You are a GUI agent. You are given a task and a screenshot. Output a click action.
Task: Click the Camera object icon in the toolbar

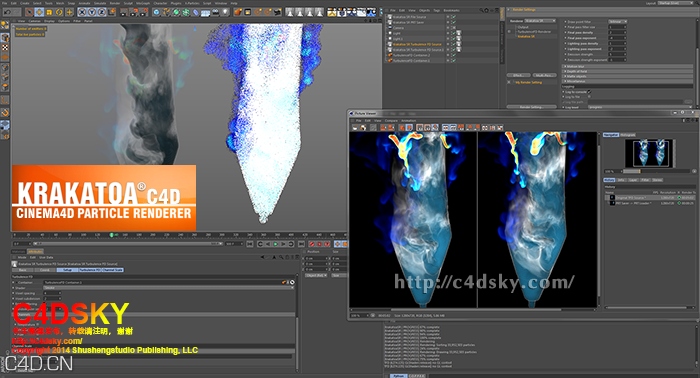pyautogui.click(x=216, y=12)
